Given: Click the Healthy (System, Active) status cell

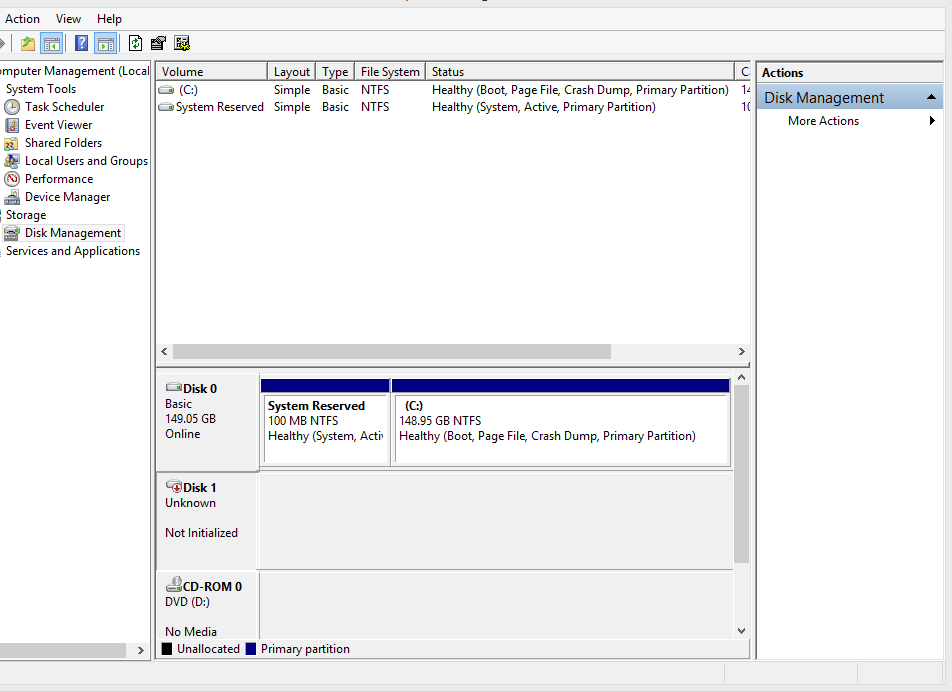Looking at the screenshot, I should click(x=543, y=107).
